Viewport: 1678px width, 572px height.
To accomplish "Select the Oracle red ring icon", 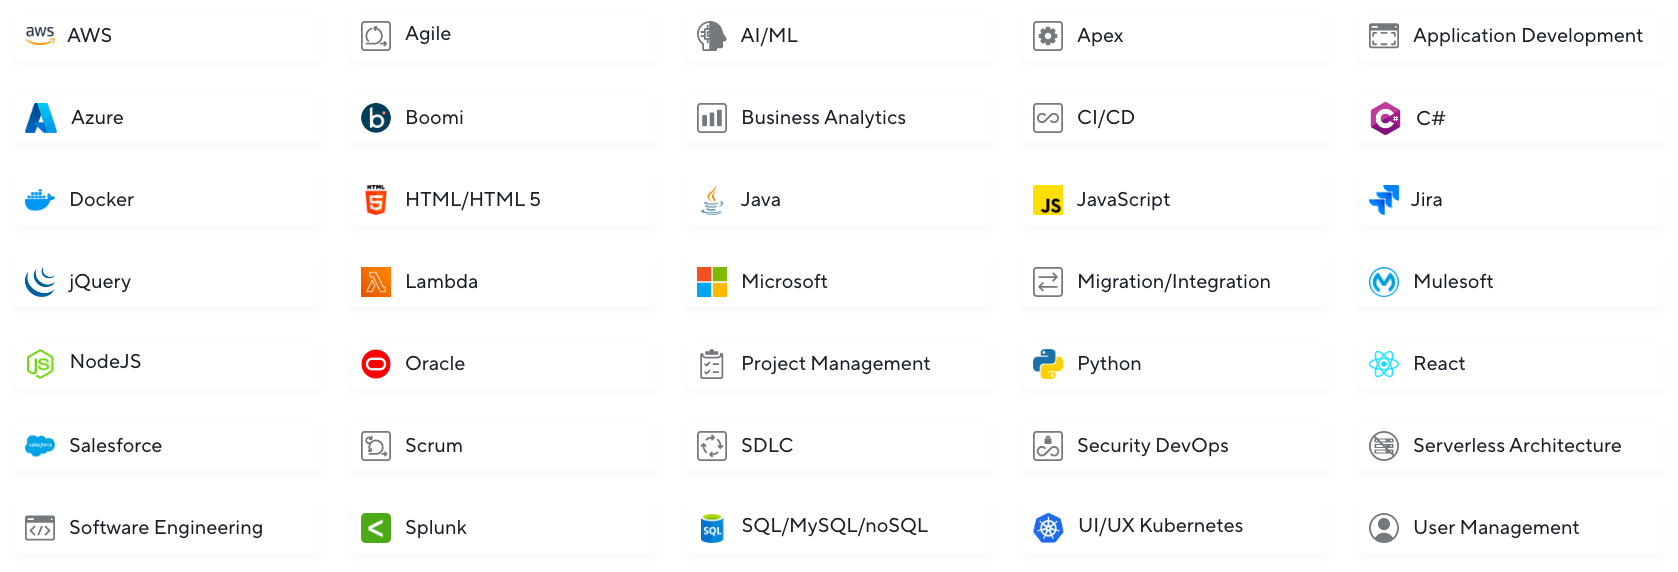I will click(376, 364).
